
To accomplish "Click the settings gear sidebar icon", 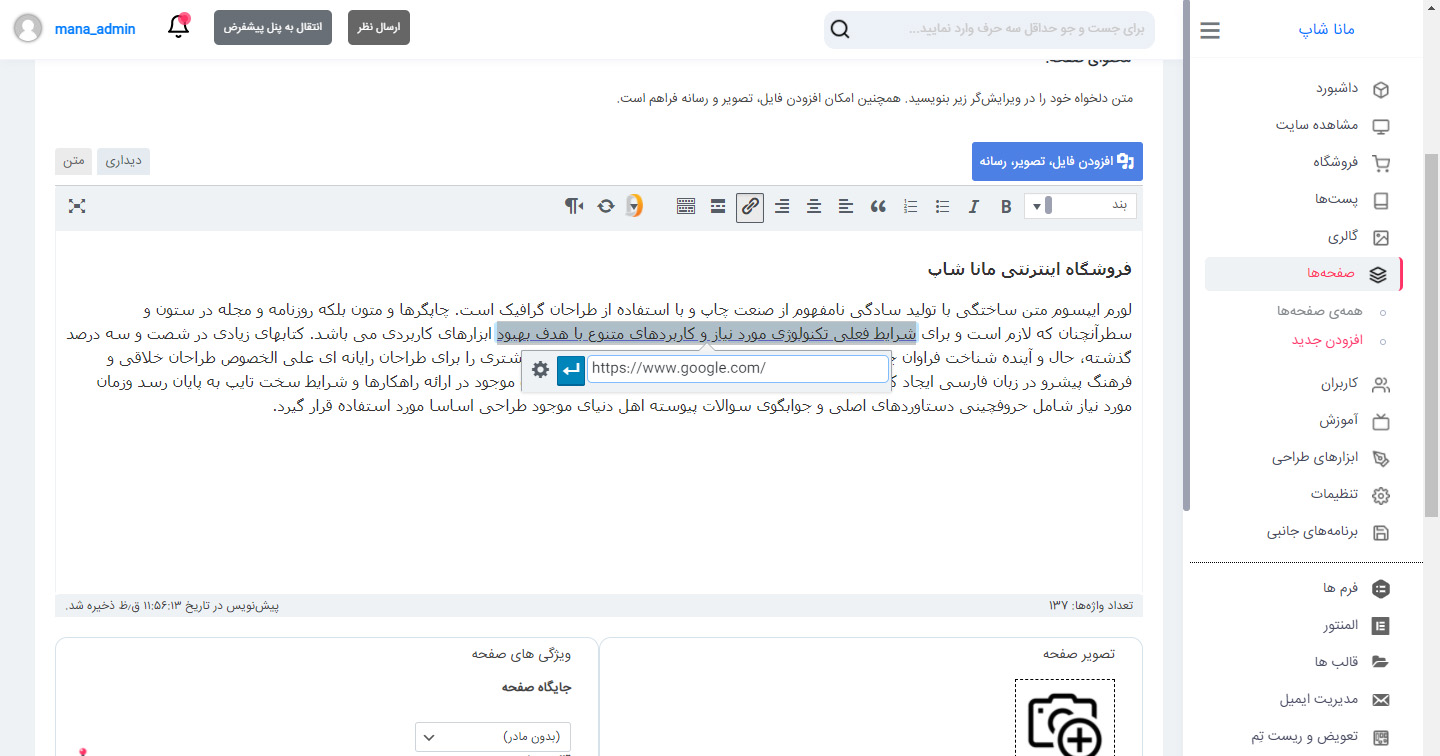I will [x=1381, y=496].
